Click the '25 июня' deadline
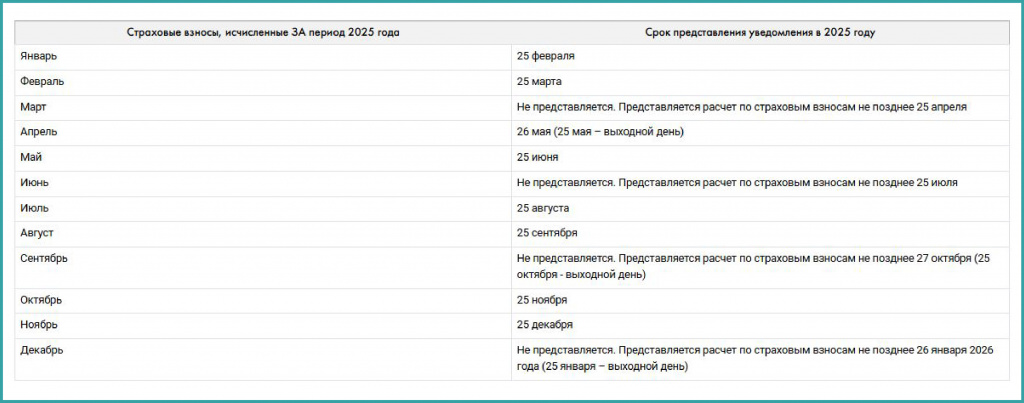1024x403 pixels. tap(537, 158)
